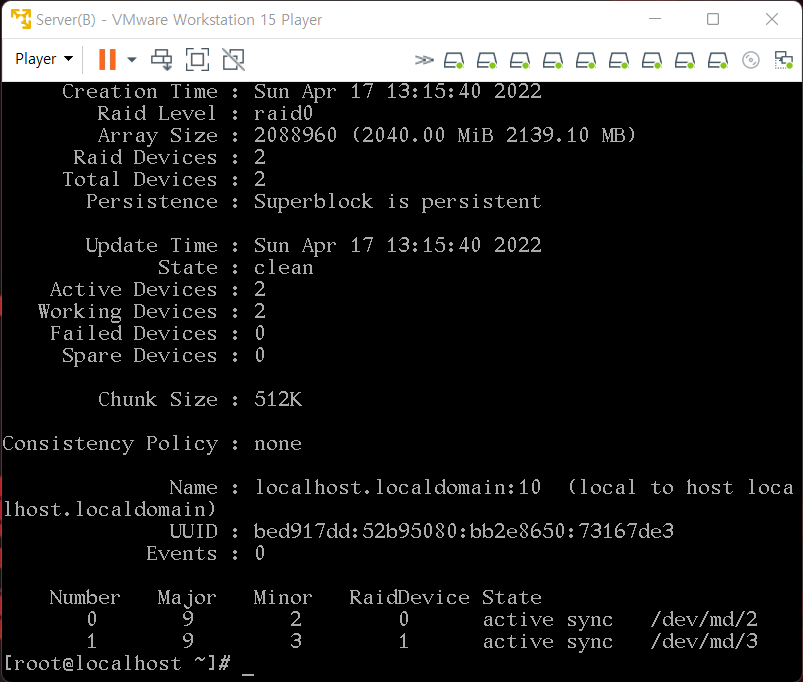The width and height of the screenshot is (803, 682).
Task: Click the root@localhost shell prompt
Action: pyautogui.click(x=117, y=664)
